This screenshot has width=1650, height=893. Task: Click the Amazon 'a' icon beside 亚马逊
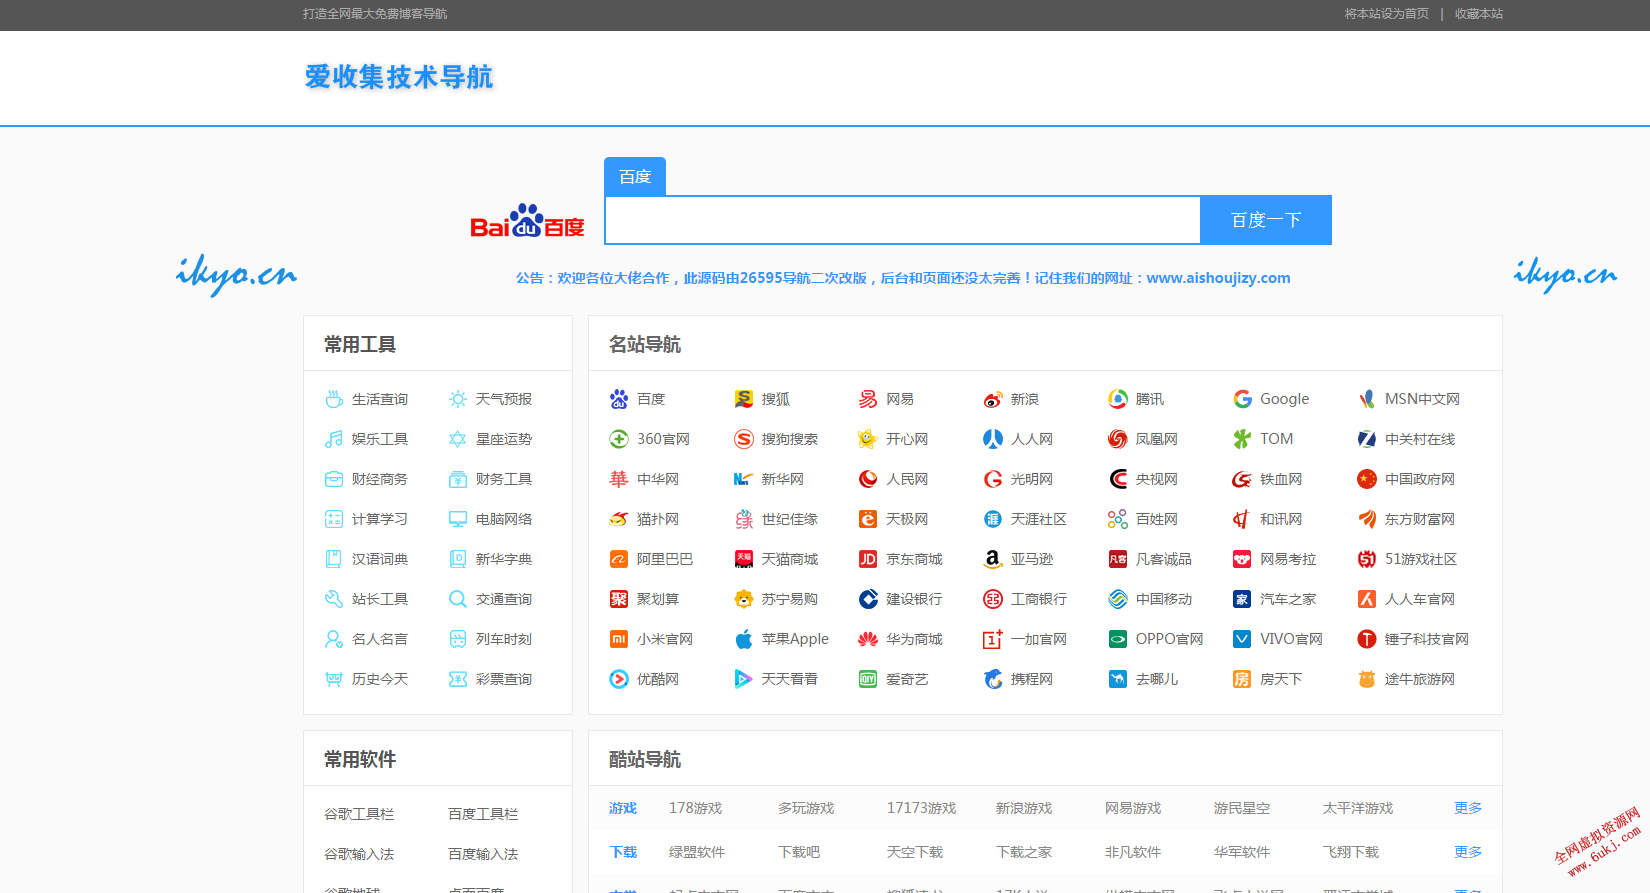pyautogui.click(x=993, y=559)
